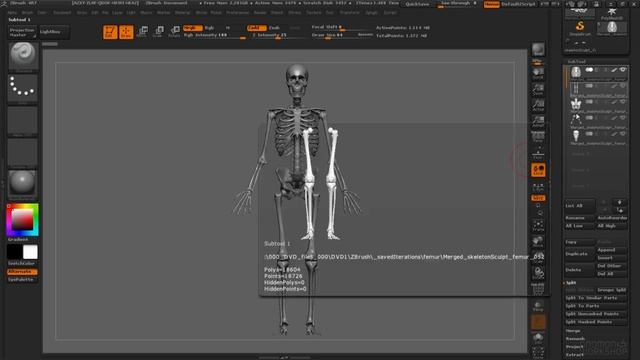This screenshot has width=640, height=360.
Task: Hide the first subtool via eye icon
Action: [x=622, y=70]
